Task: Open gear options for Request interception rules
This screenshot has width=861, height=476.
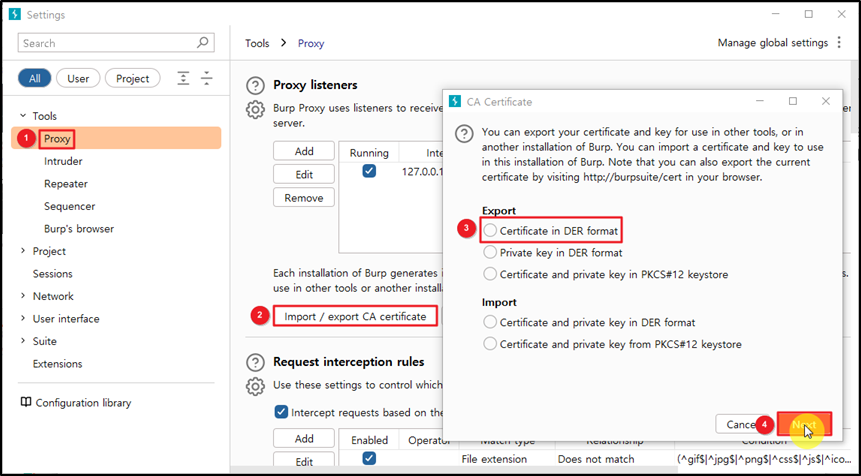Action: coord(255,386)
